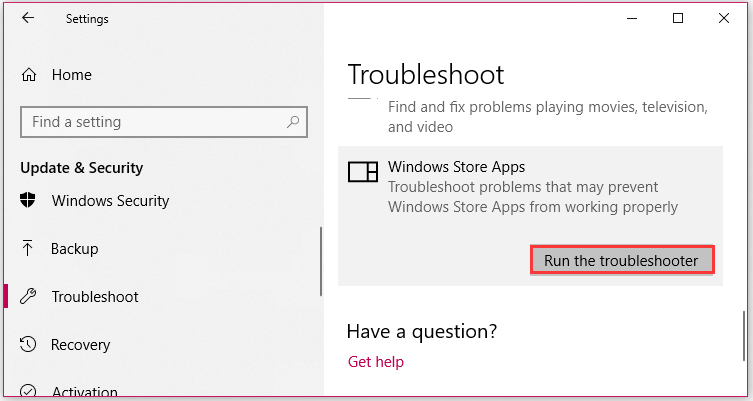Open Windows Security section

(110, 201)
